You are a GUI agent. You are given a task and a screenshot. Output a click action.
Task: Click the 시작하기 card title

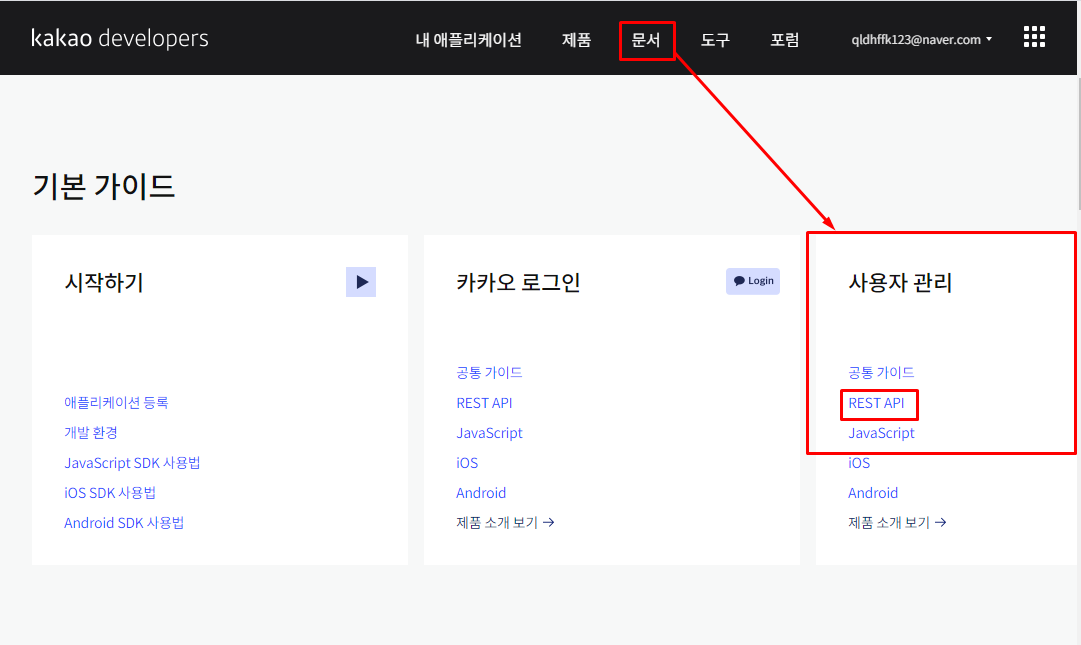coord(104,283)
